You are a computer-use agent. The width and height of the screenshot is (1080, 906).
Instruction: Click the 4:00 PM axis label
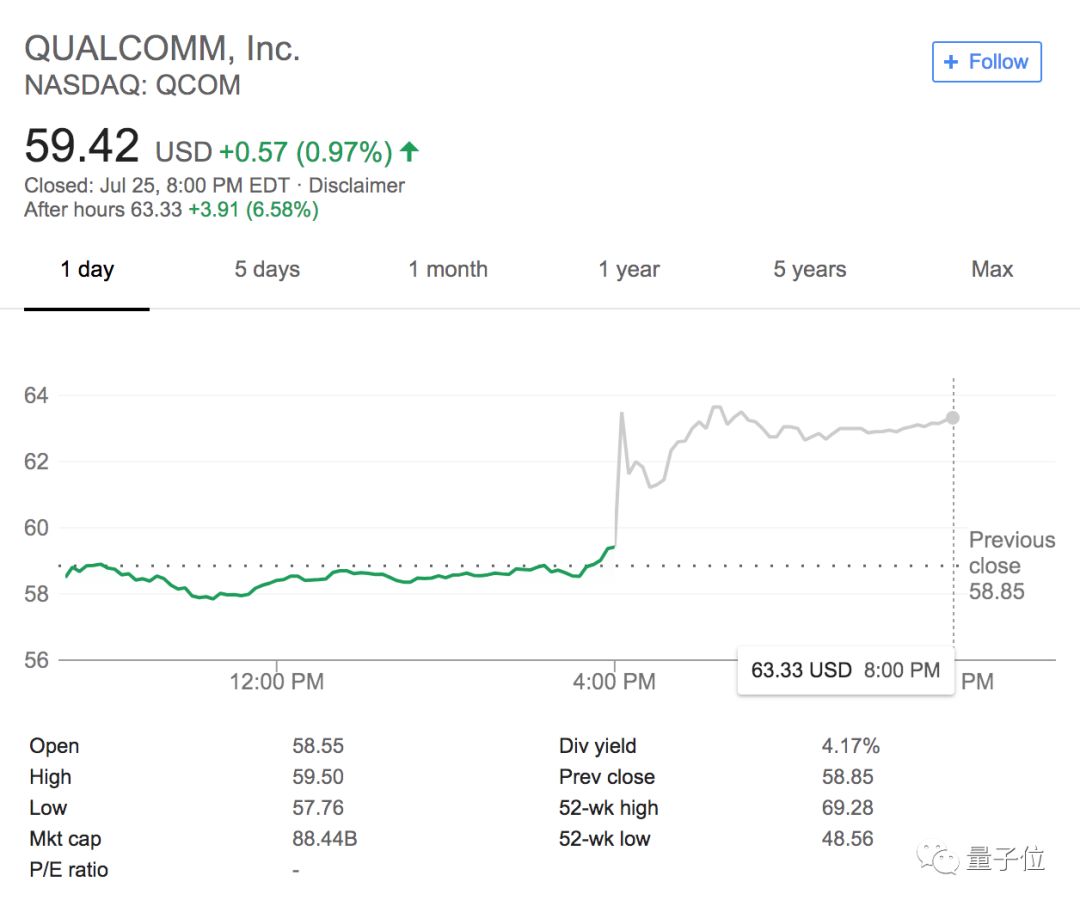614,681
